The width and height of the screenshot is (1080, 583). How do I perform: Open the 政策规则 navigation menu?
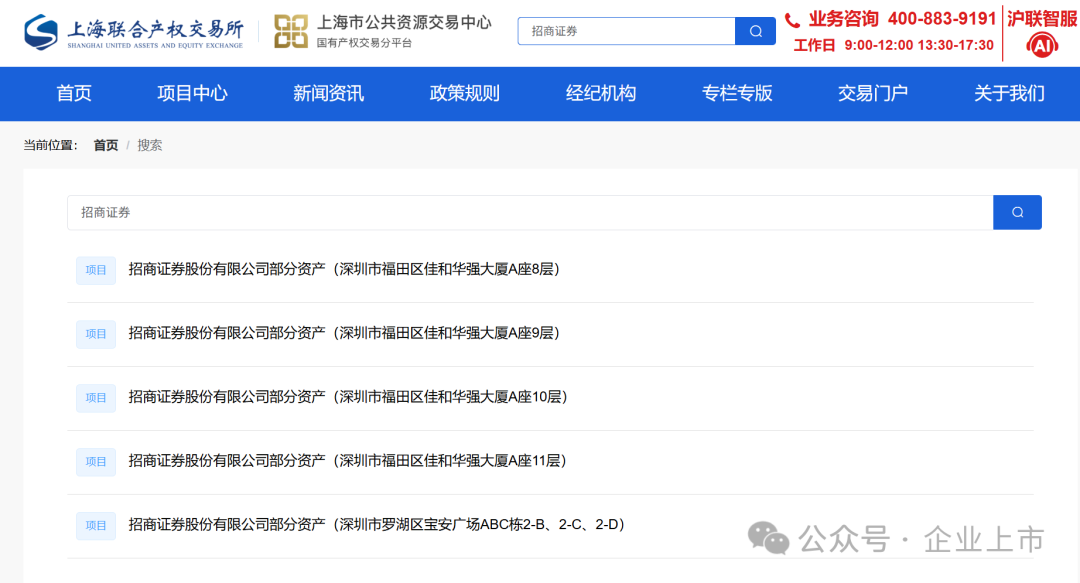[465, 93]
